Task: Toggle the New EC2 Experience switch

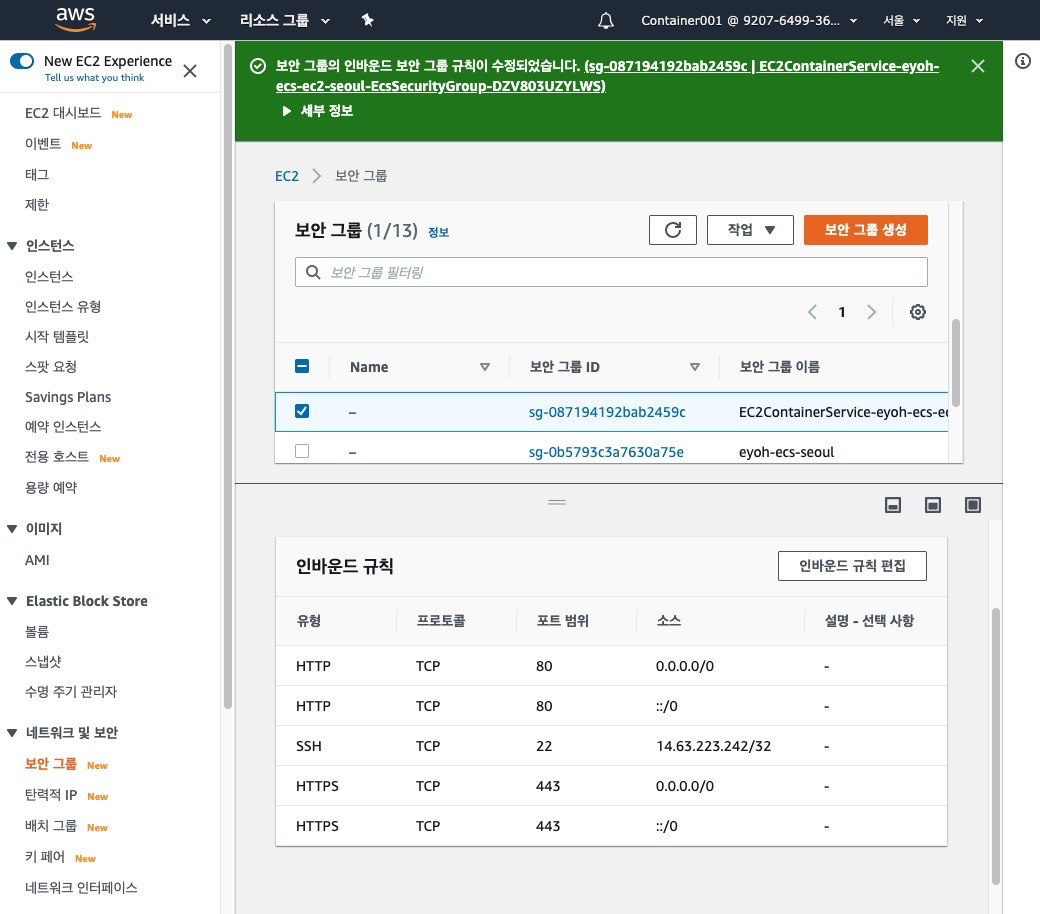Action: (x=22, y=61)
